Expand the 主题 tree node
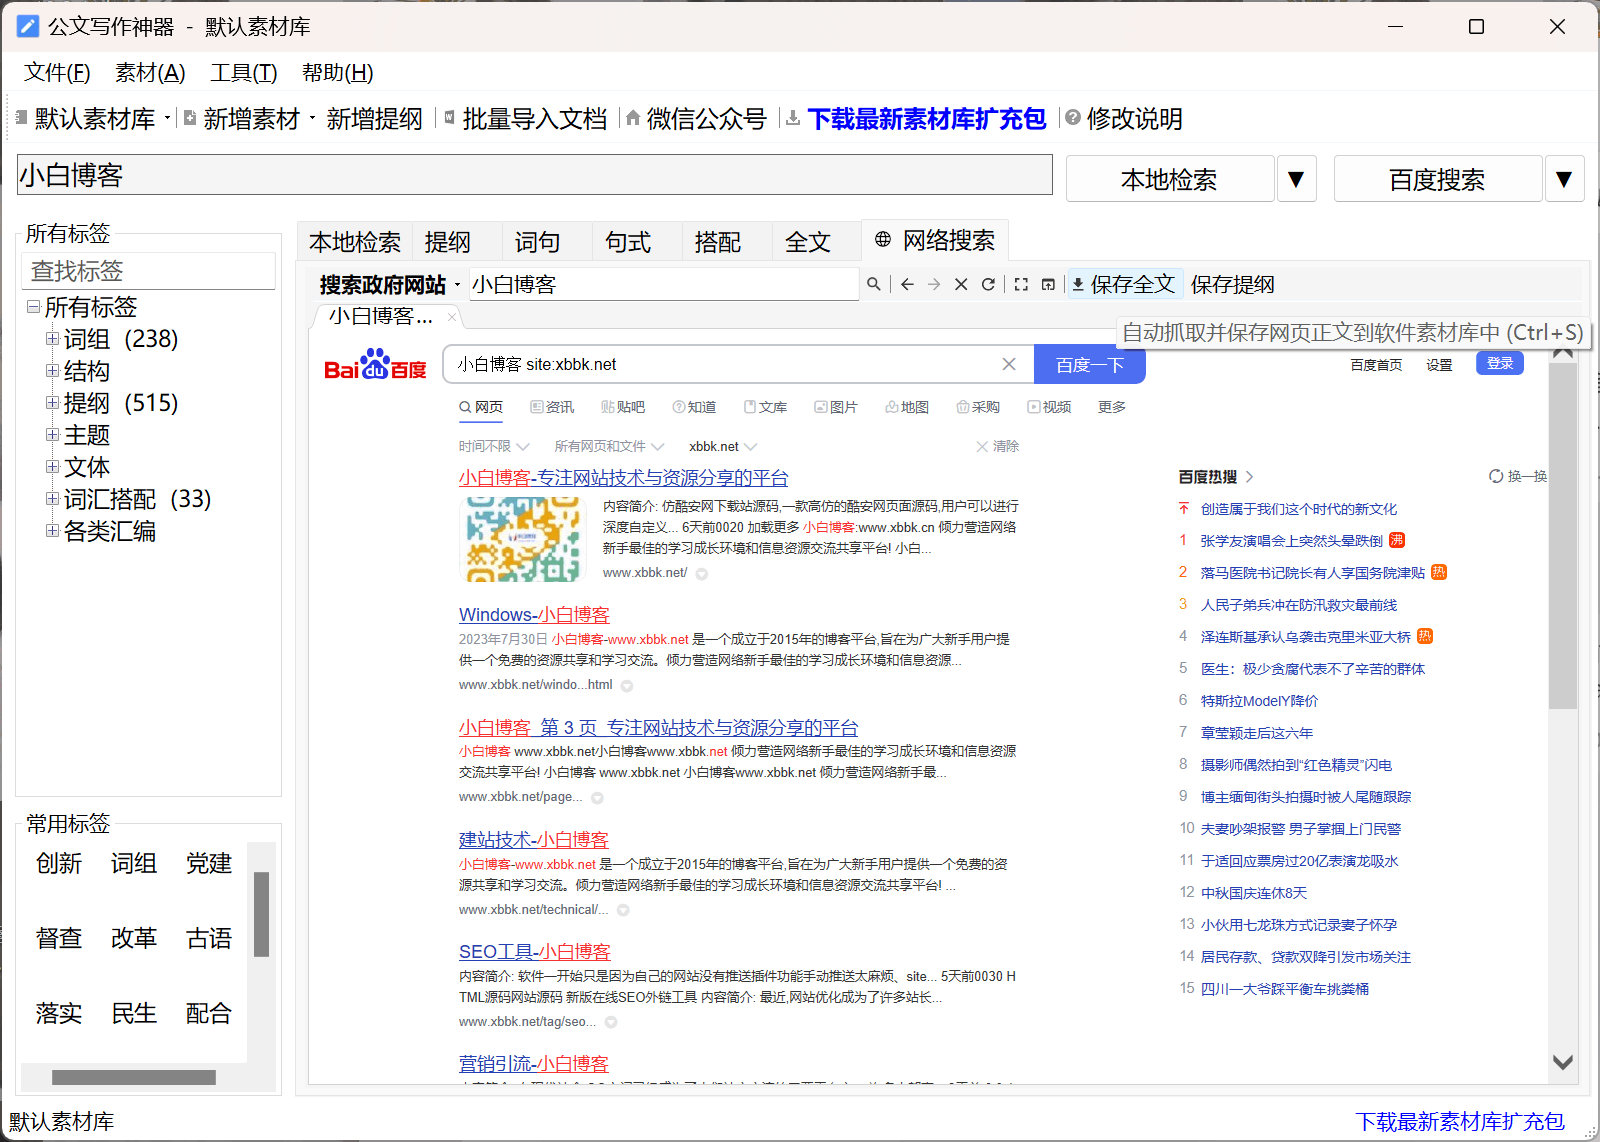This screenshot has height=1142, width=1600. (x=52, y=435)
